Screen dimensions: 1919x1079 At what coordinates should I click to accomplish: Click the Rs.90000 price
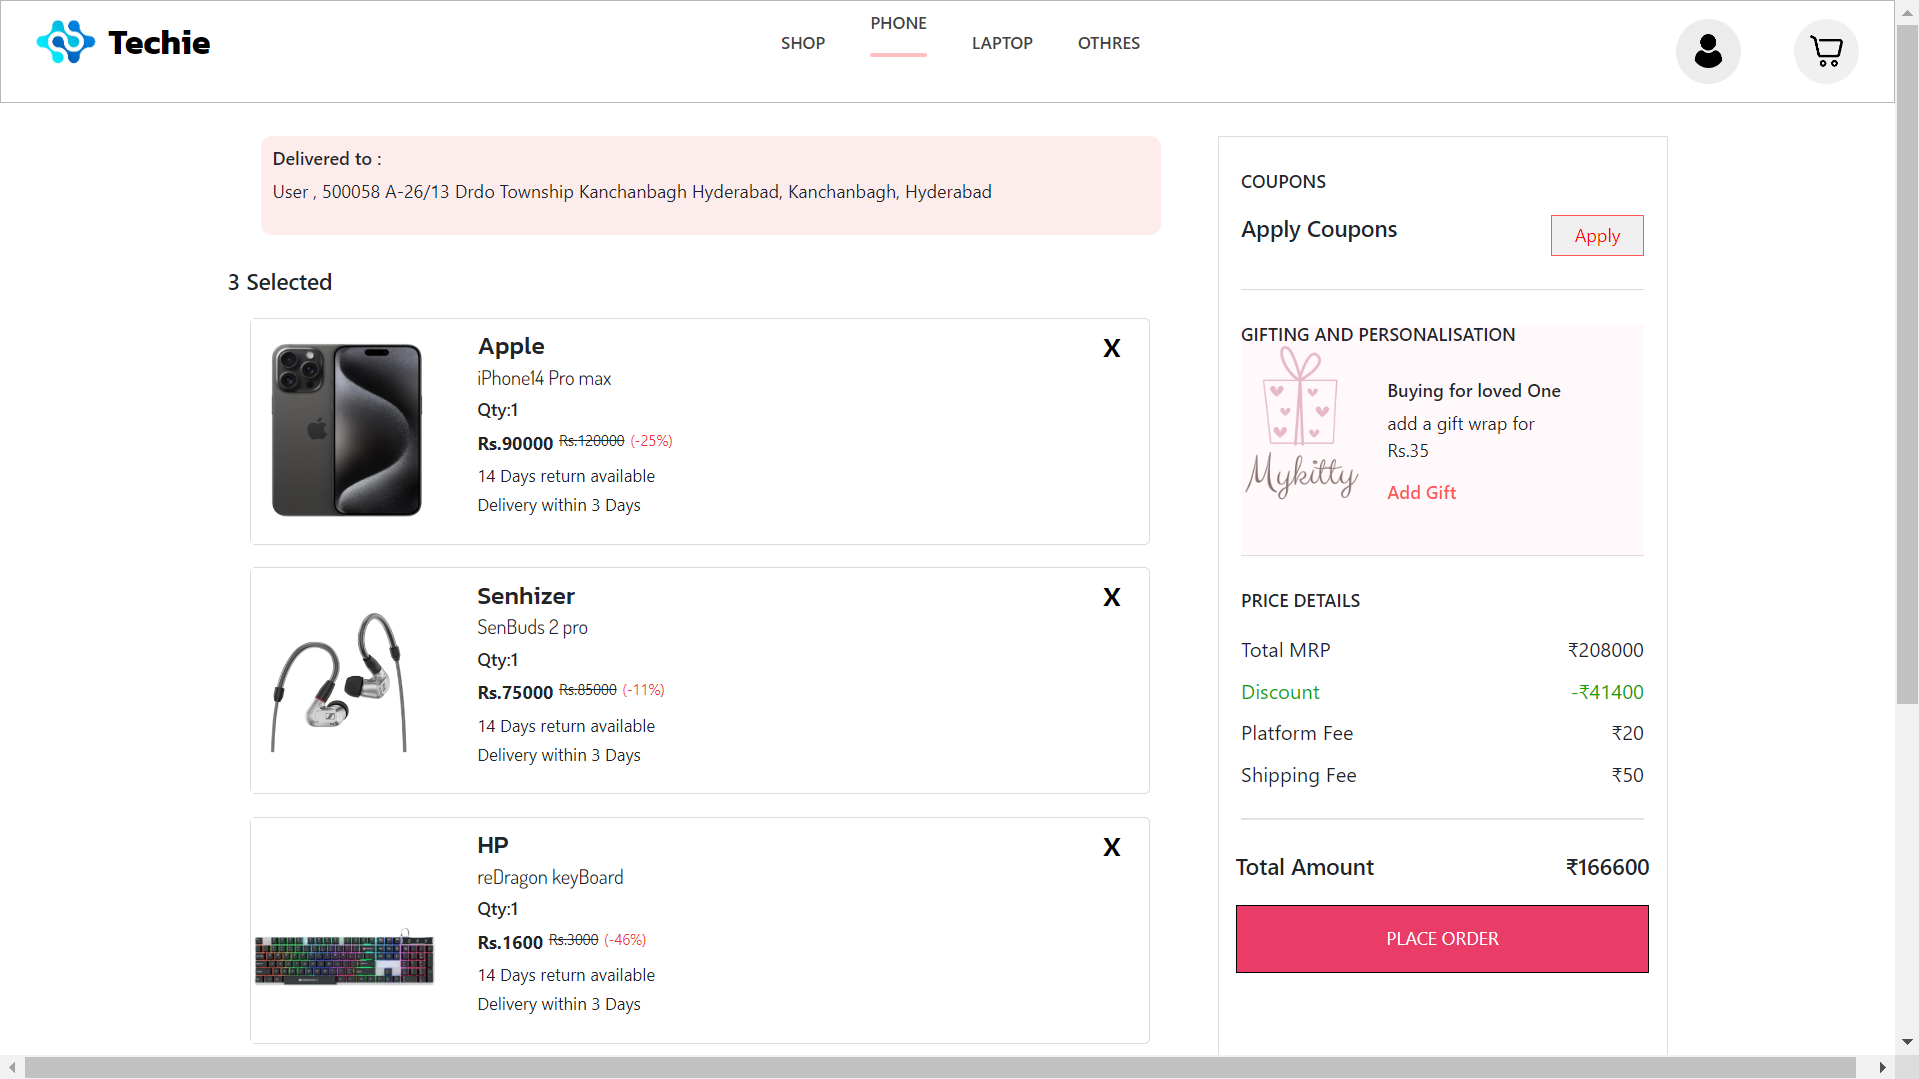pyautogui.click(x=515, y=443)
